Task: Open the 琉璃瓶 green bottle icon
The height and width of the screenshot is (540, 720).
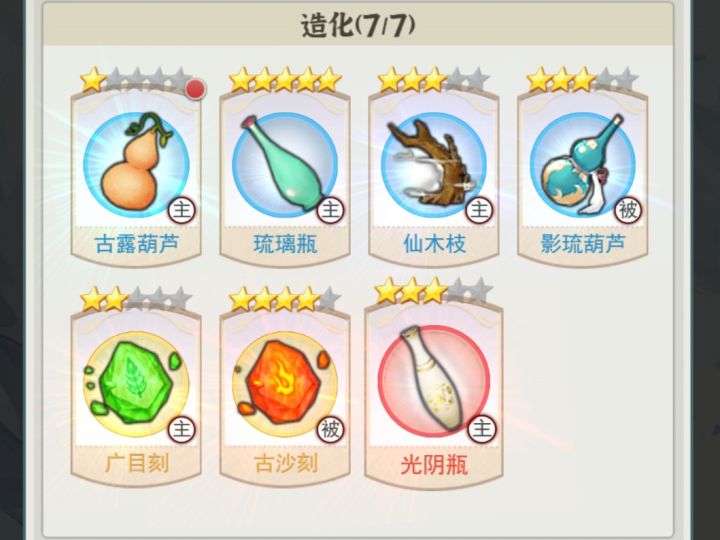Action: click(285, 164)
